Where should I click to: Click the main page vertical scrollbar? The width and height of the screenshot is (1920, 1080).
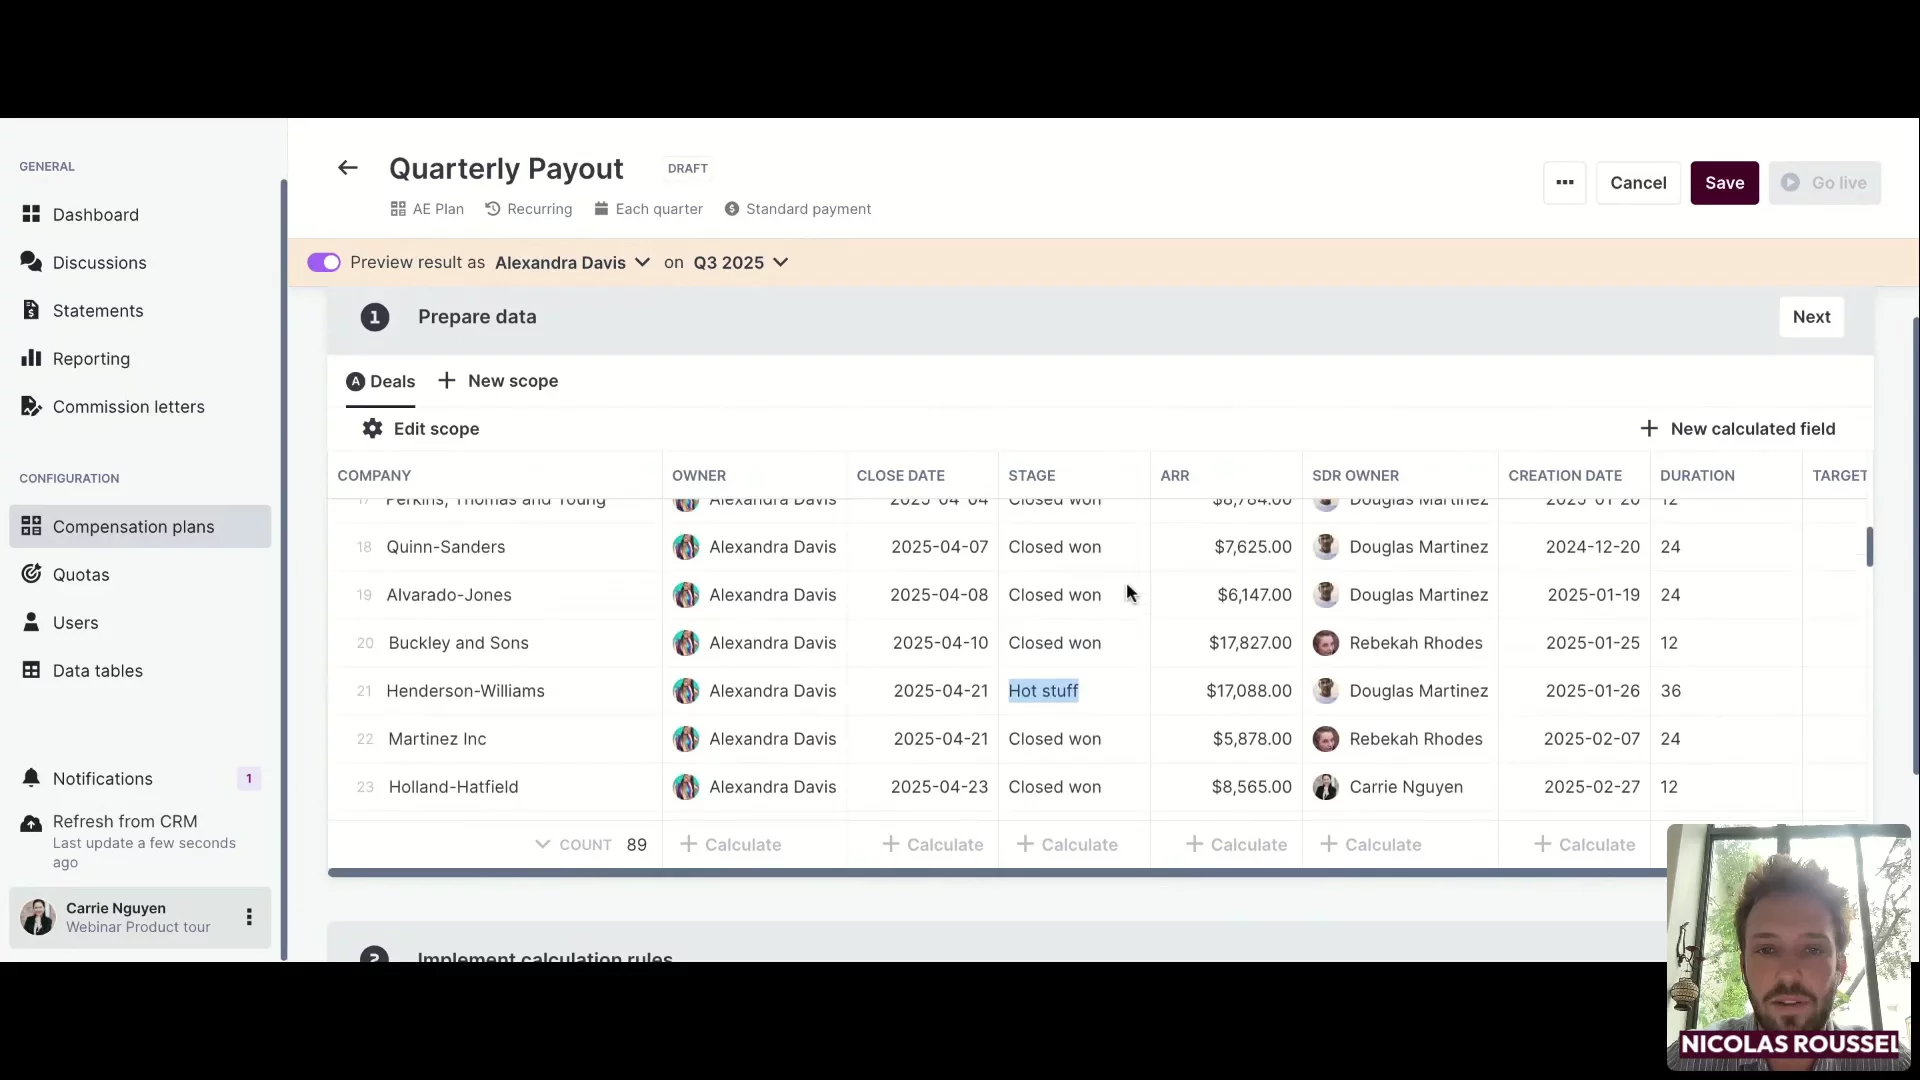point(1915,546)
